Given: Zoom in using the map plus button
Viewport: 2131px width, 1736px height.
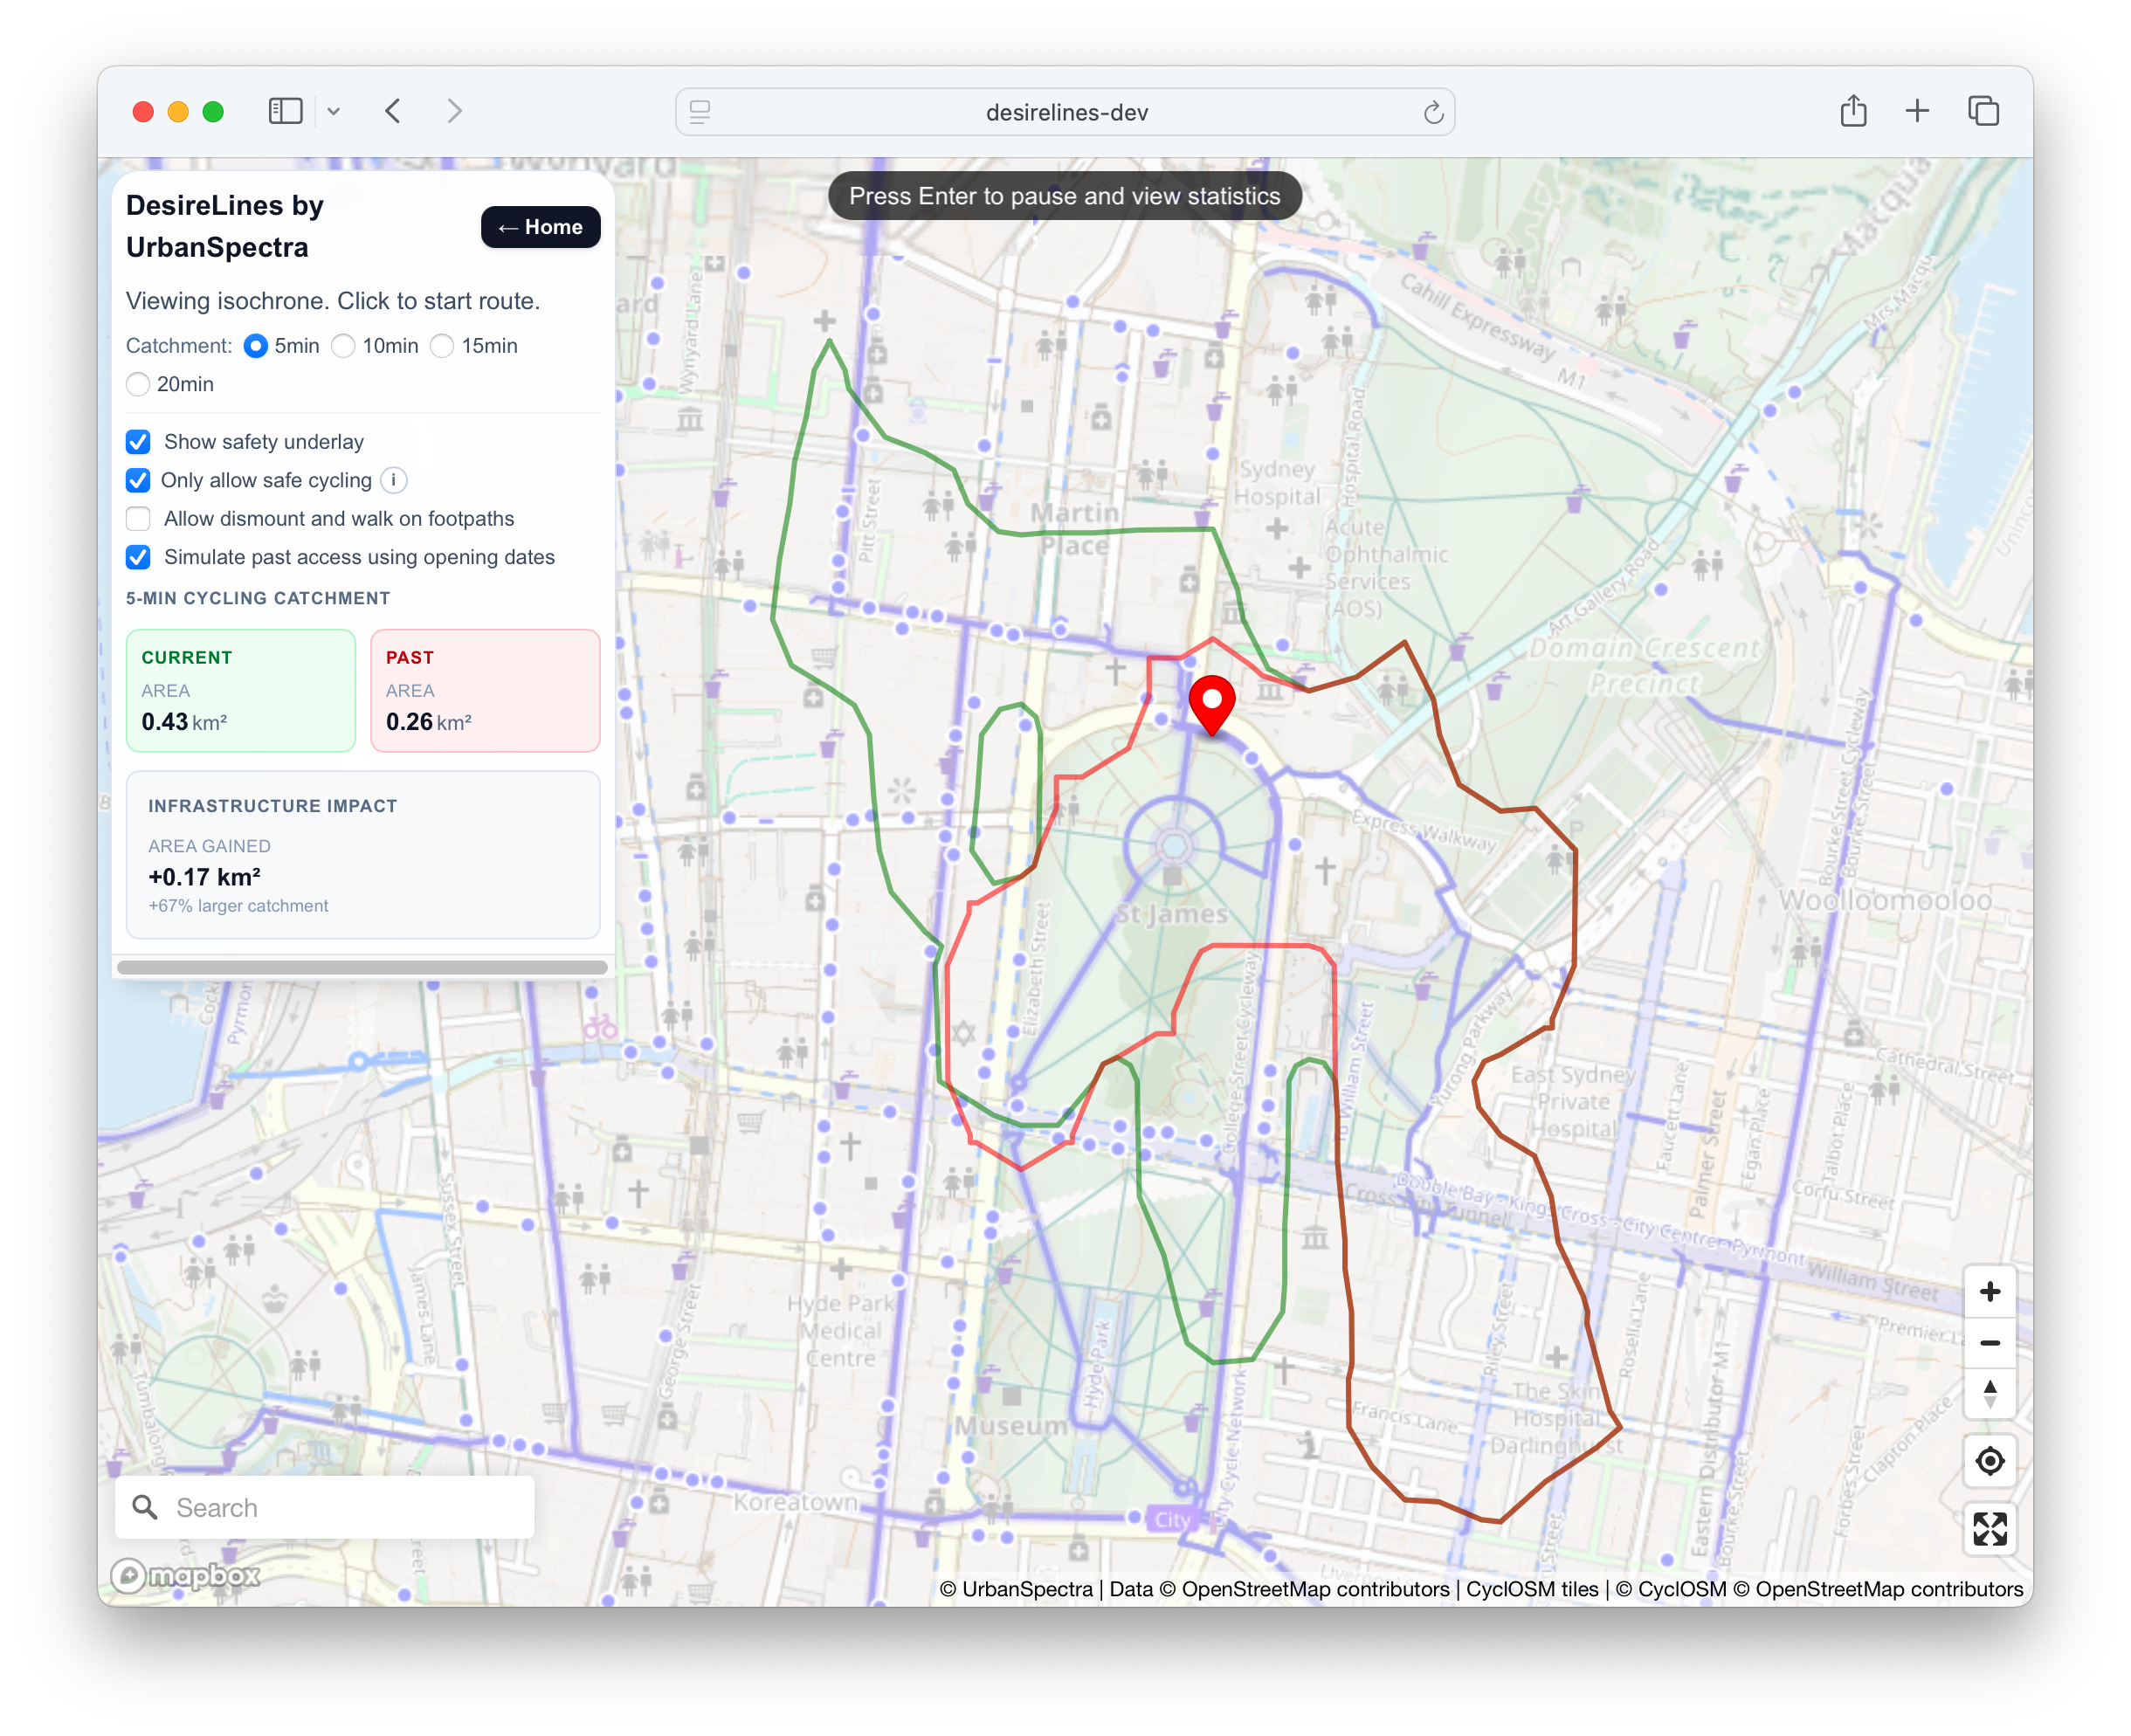Looking at the screenshot, I should click(x=1989, y=1291).
